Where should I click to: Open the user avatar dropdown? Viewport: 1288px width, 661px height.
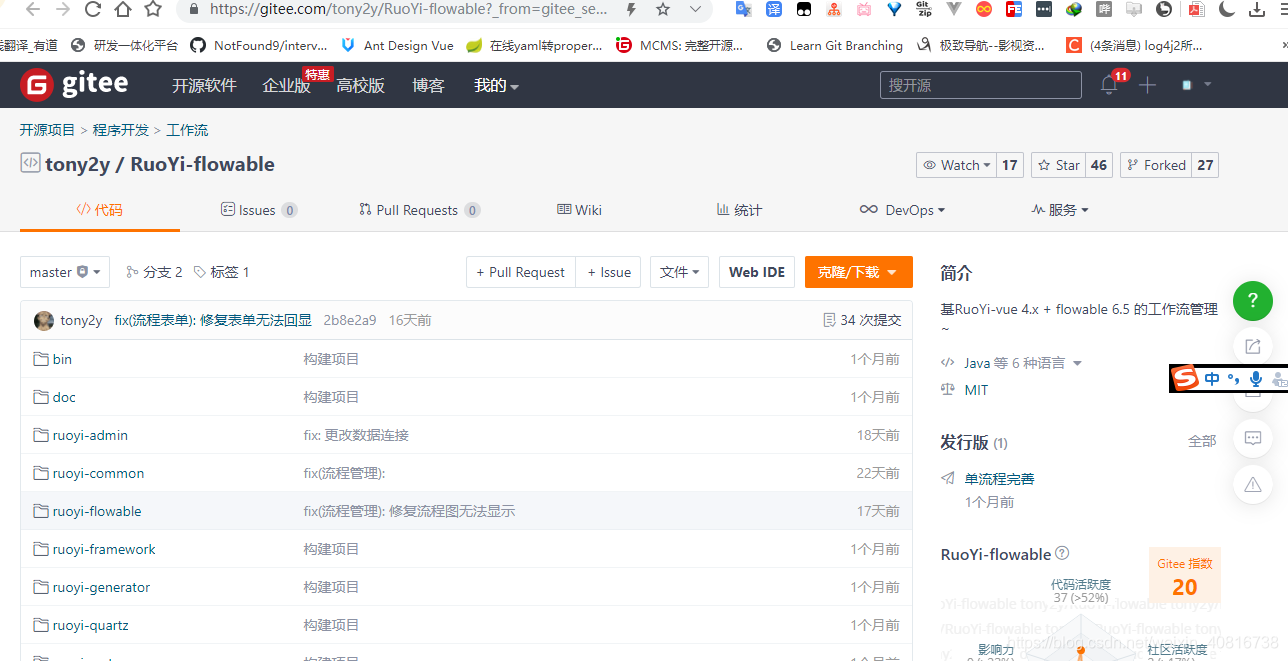pos(1196,85)
